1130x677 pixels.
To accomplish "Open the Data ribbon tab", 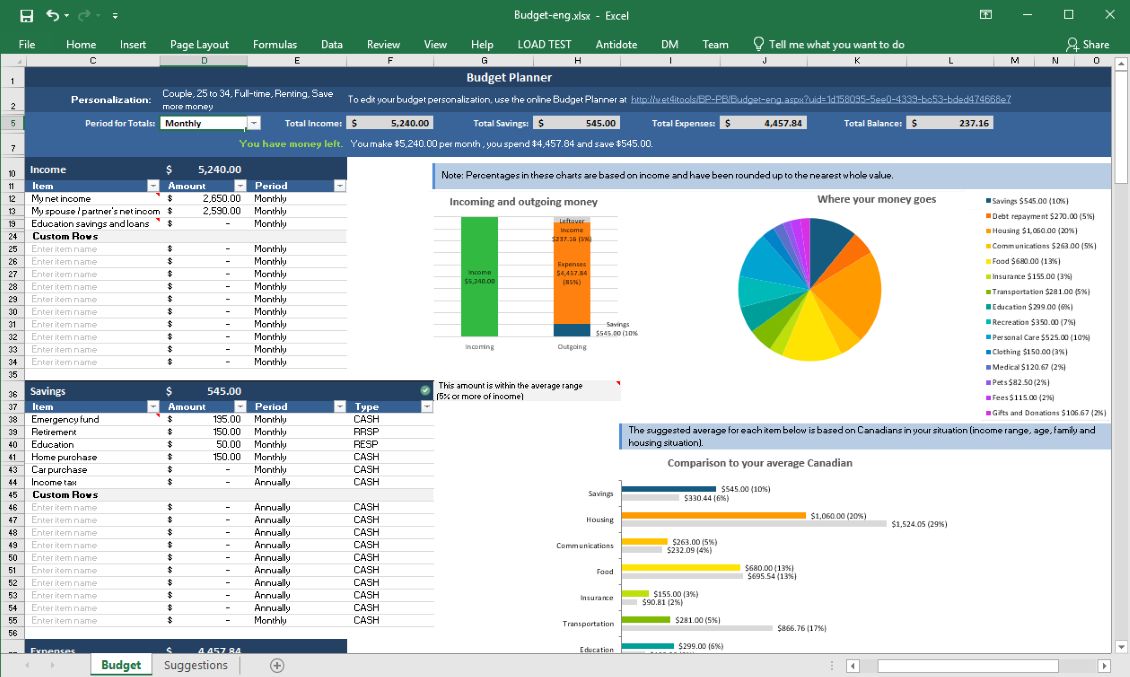I will [x=332, y=44].
